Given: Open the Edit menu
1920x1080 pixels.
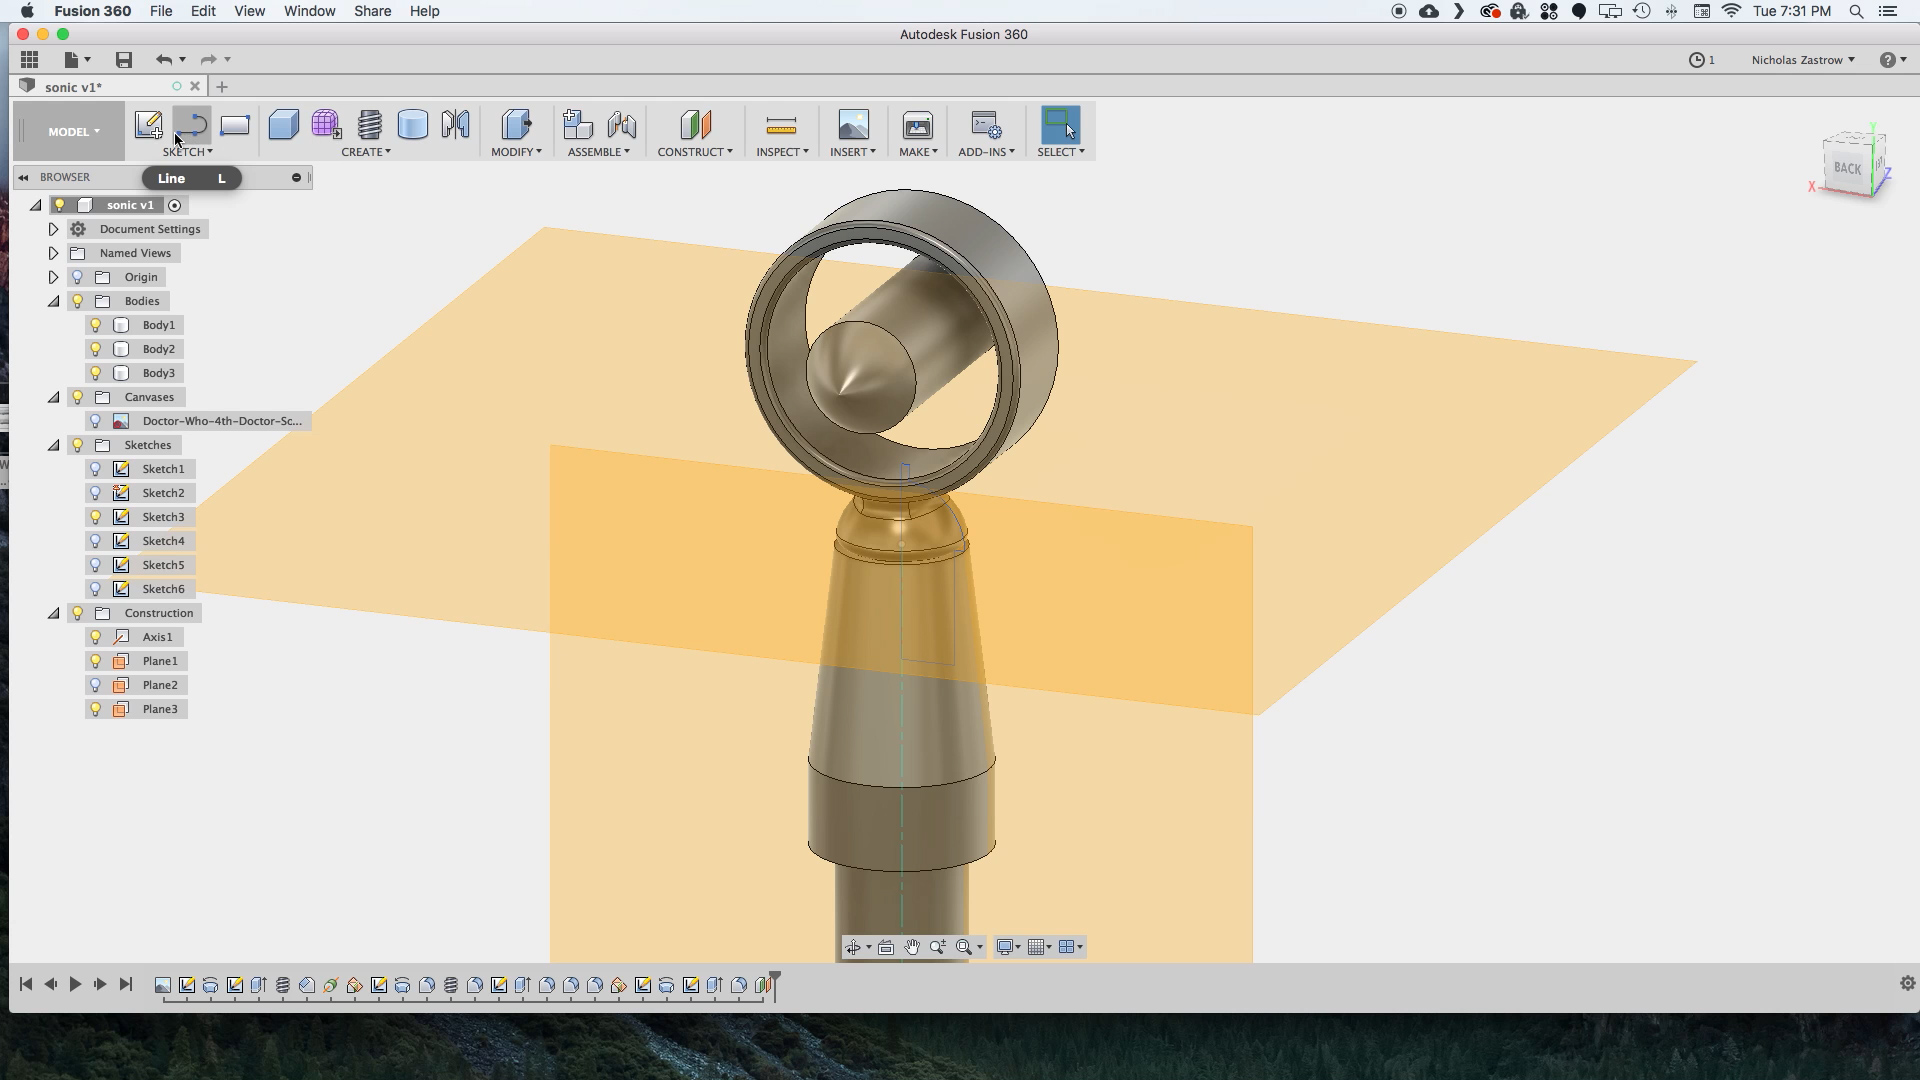Looking at the screenshot, I should [x=203, y=11].
